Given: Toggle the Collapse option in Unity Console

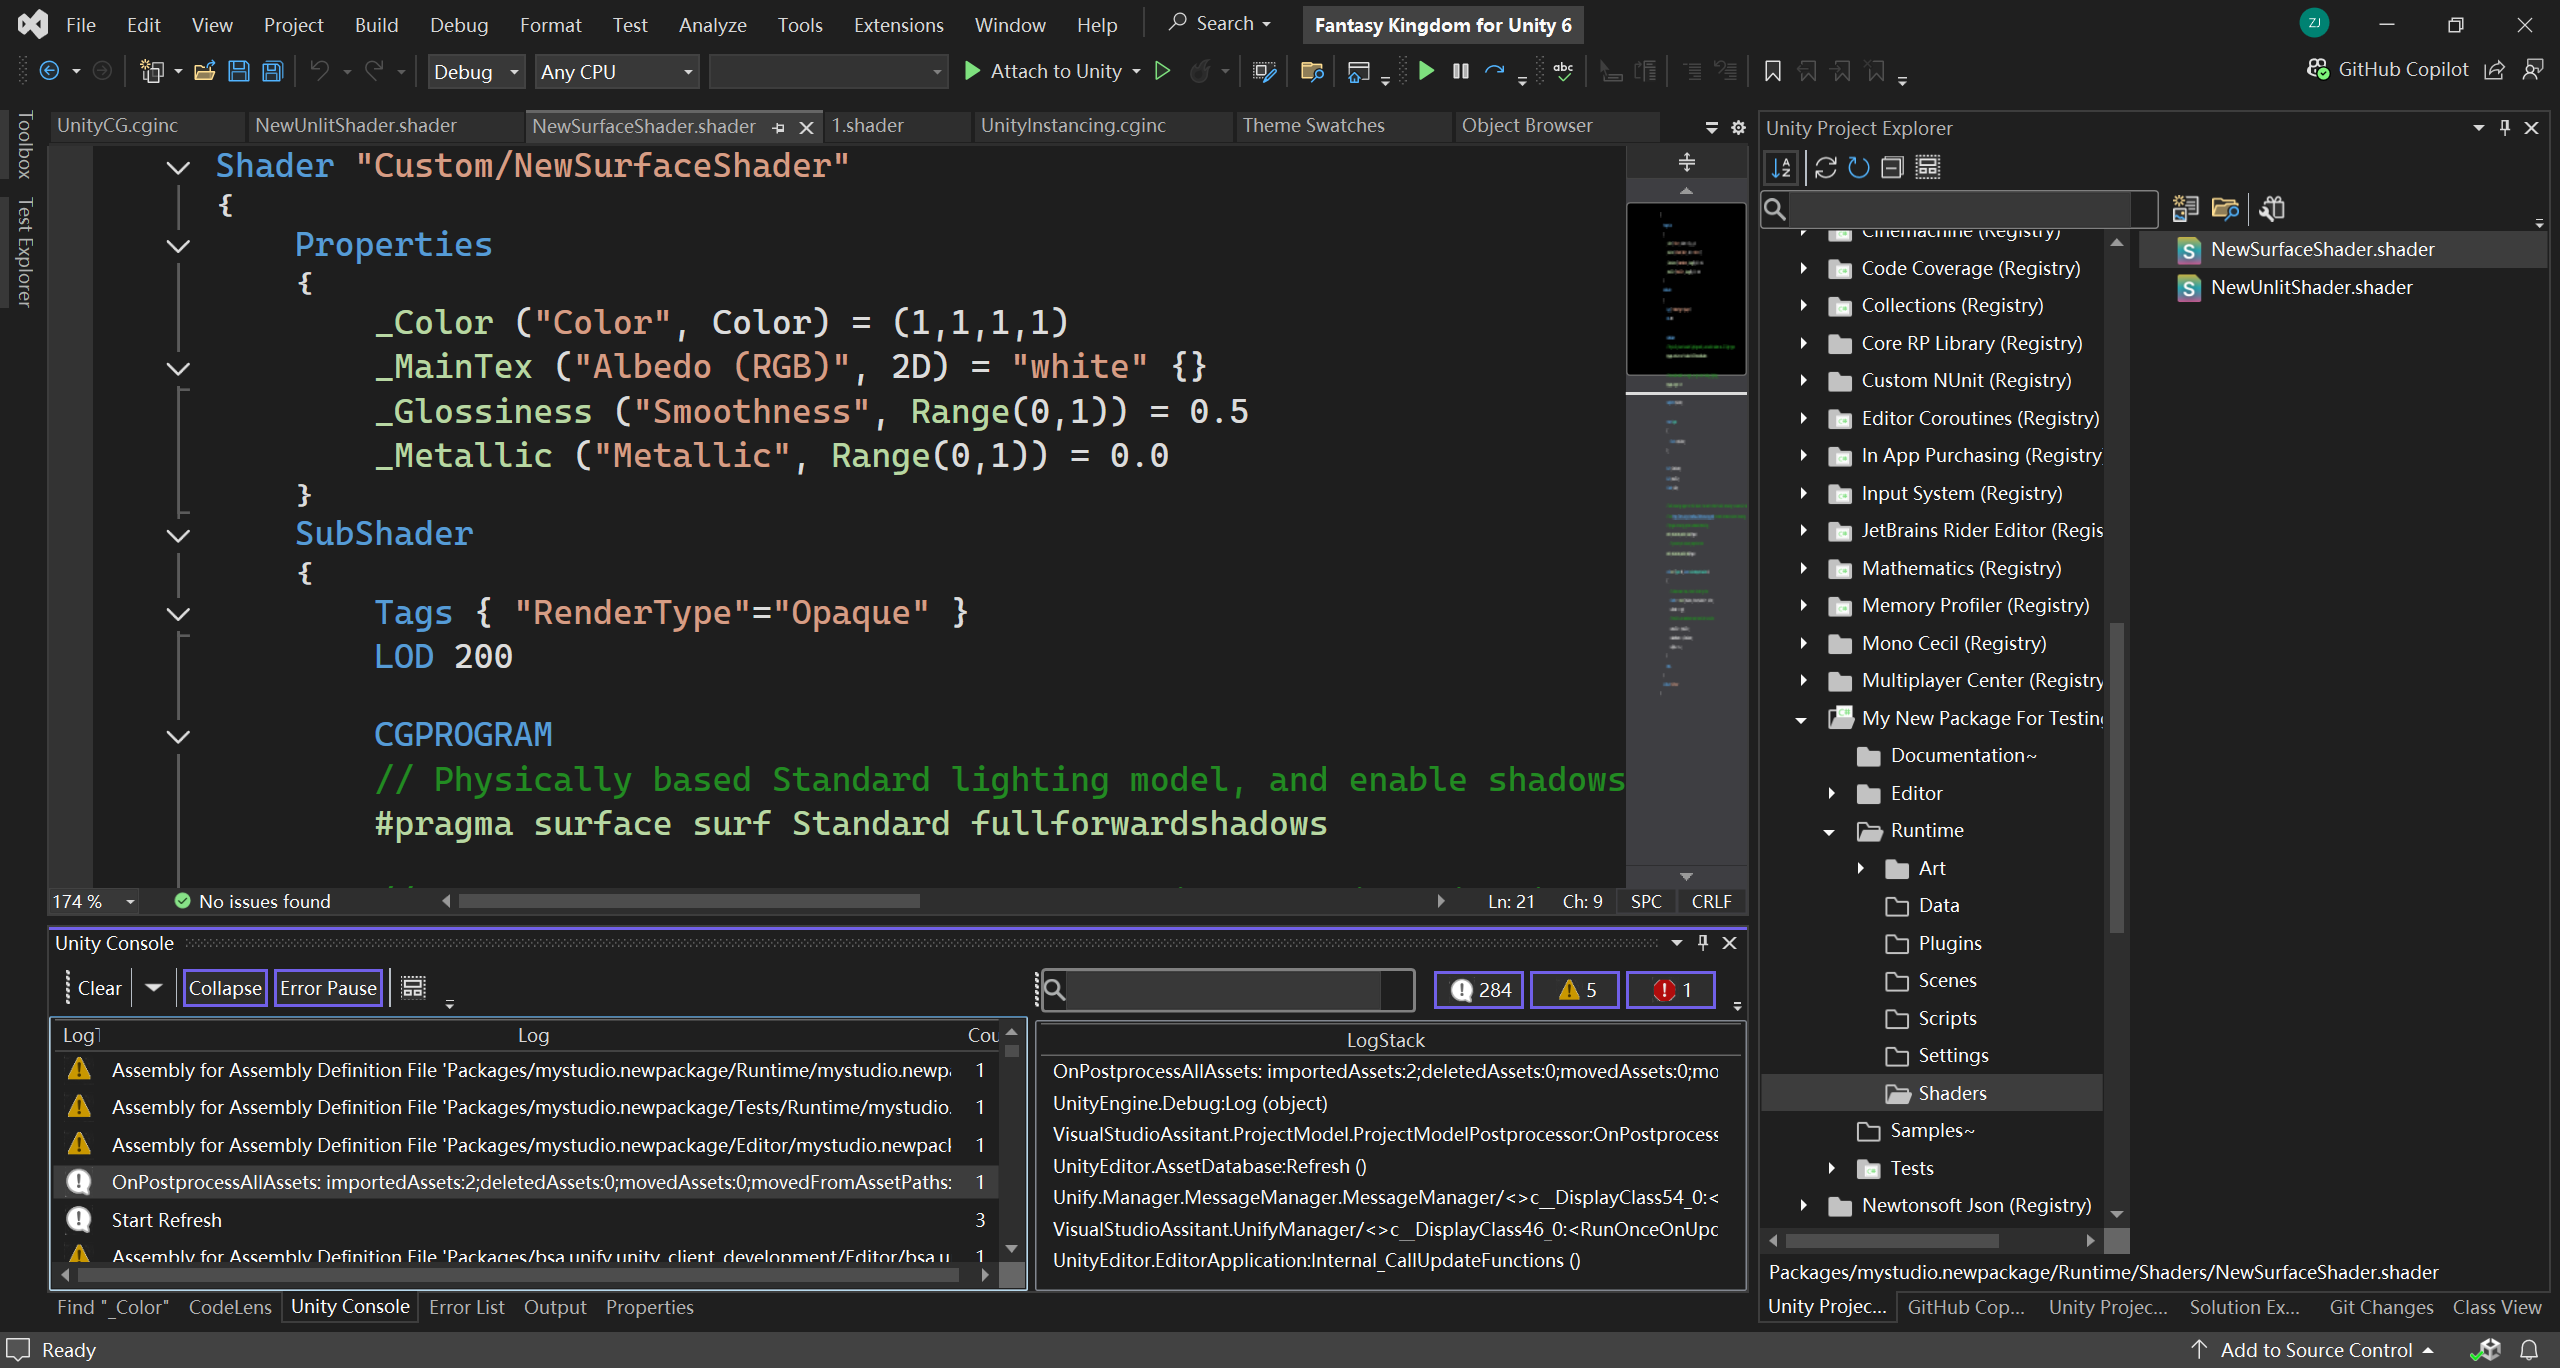Looking at the screenshot, I should [224, 988].
